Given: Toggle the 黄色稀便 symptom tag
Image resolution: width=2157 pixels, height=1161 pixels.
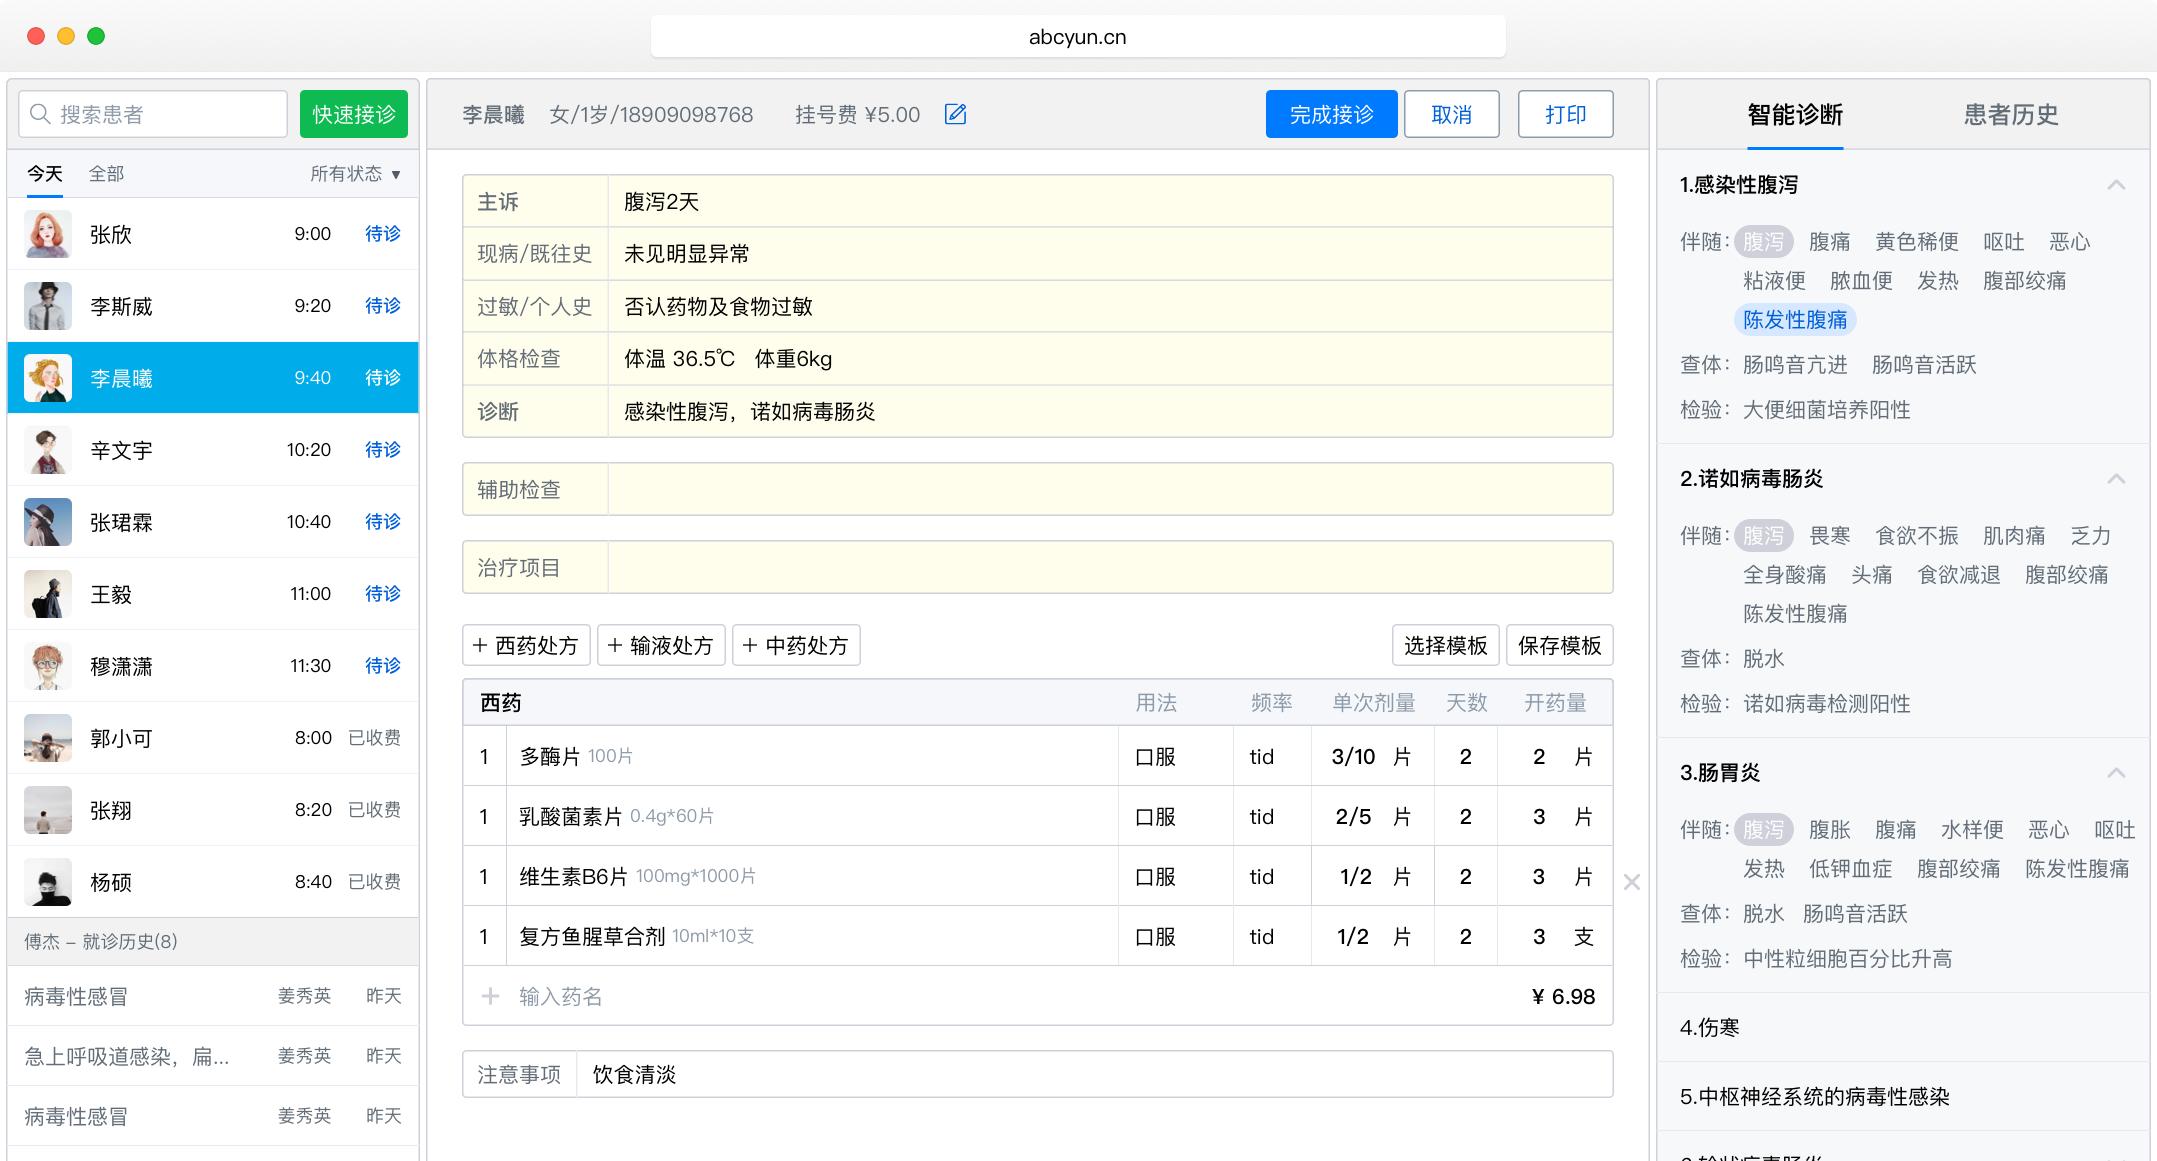Looking at the screenshot, I should pos(1916,242).
